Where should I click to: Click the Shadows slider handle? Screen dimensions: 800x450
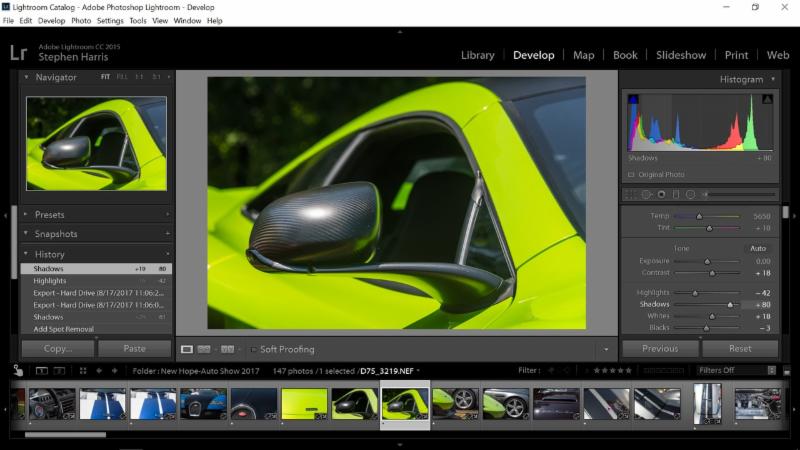(x=730, y=305)
